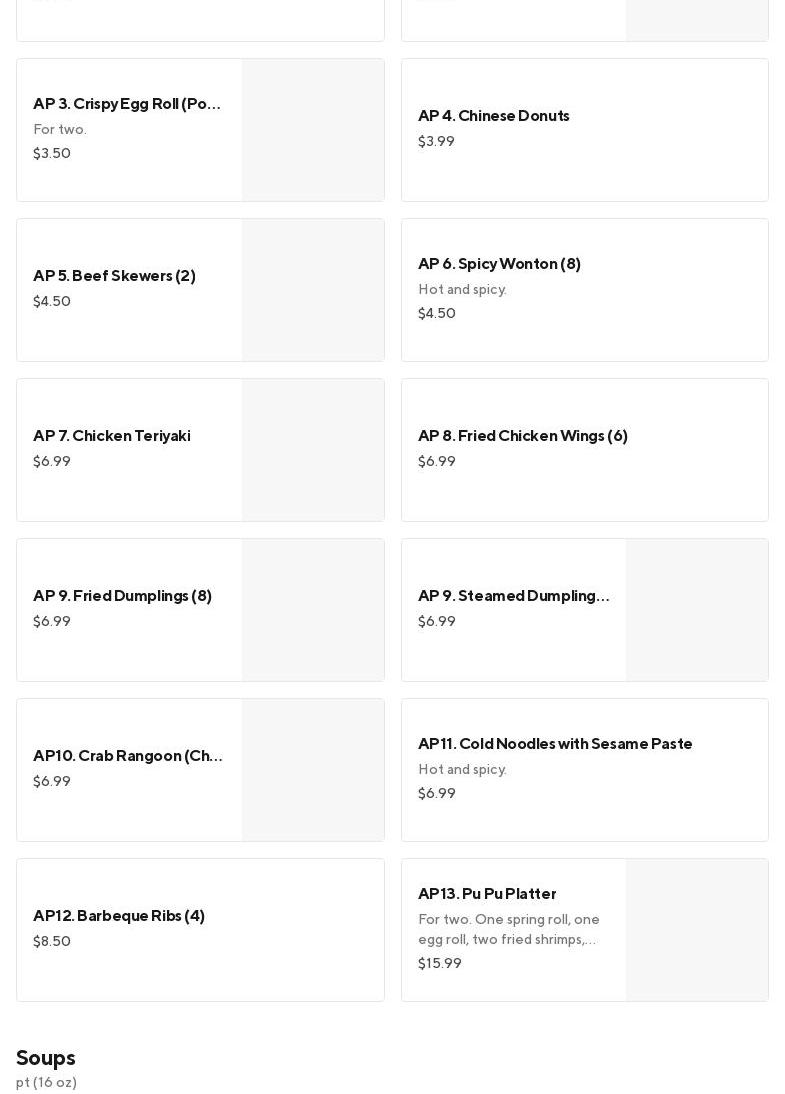This screenshot has width=785, height=1094.
Task: Click the AP 5. Beef Skewers (2) title
Action: (114, 276)
